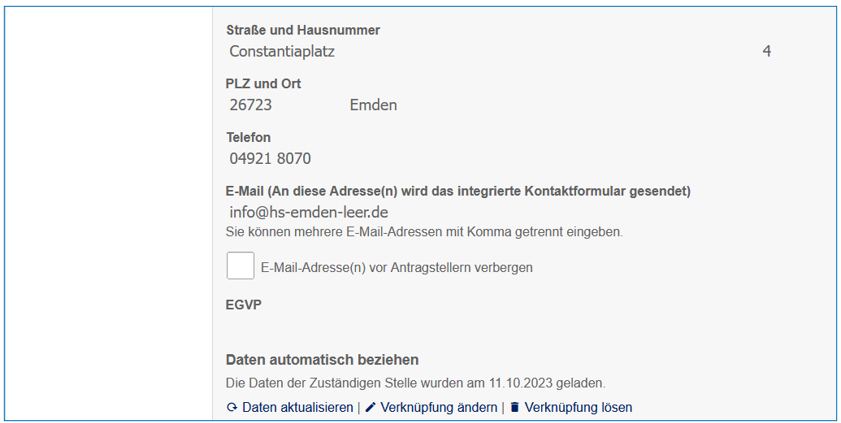The image size is (841, 423).
Task: Click the 'EGVP' field label
Action: [x=244, y=305]
